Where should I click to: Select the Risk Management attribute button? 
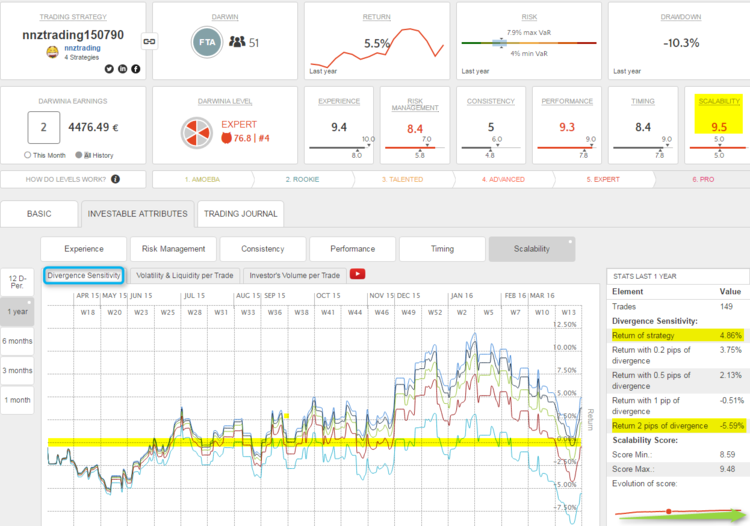[173, 249]
